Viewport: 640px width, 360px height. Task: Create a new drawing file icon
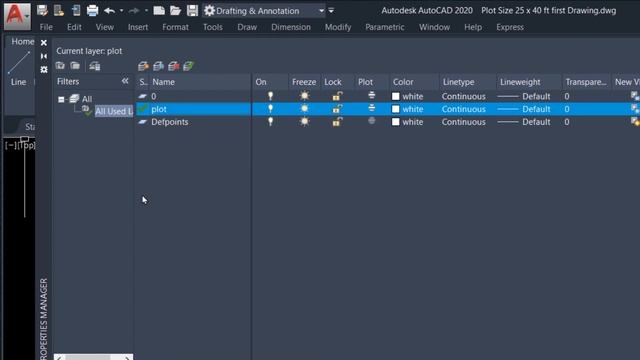[159, 11]
